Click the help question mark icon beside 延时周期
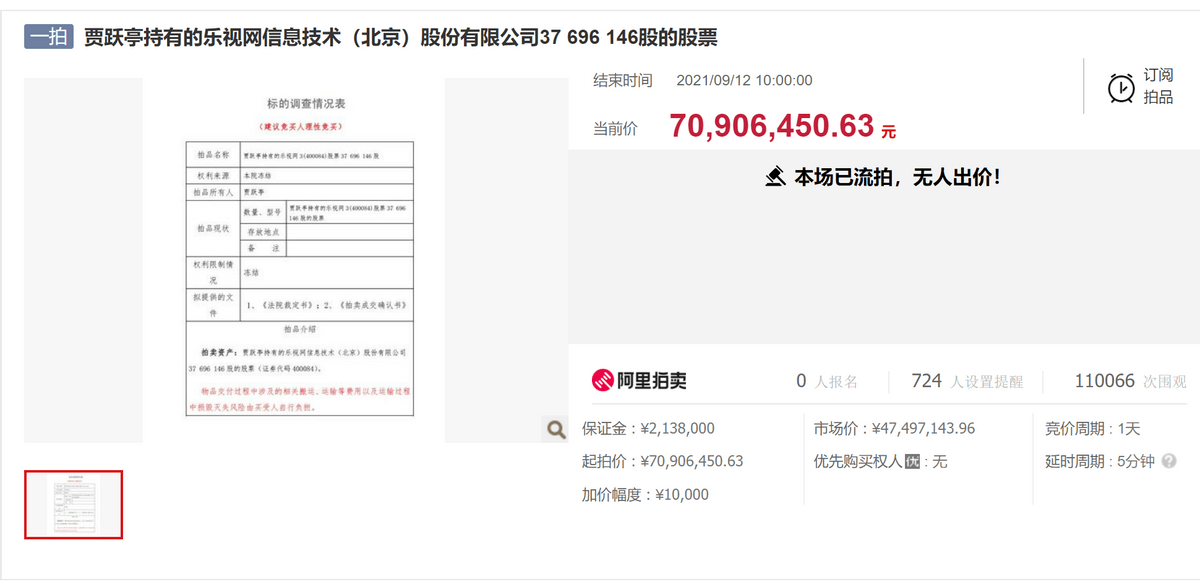The image size is (1200, 582). point(1169,461)
